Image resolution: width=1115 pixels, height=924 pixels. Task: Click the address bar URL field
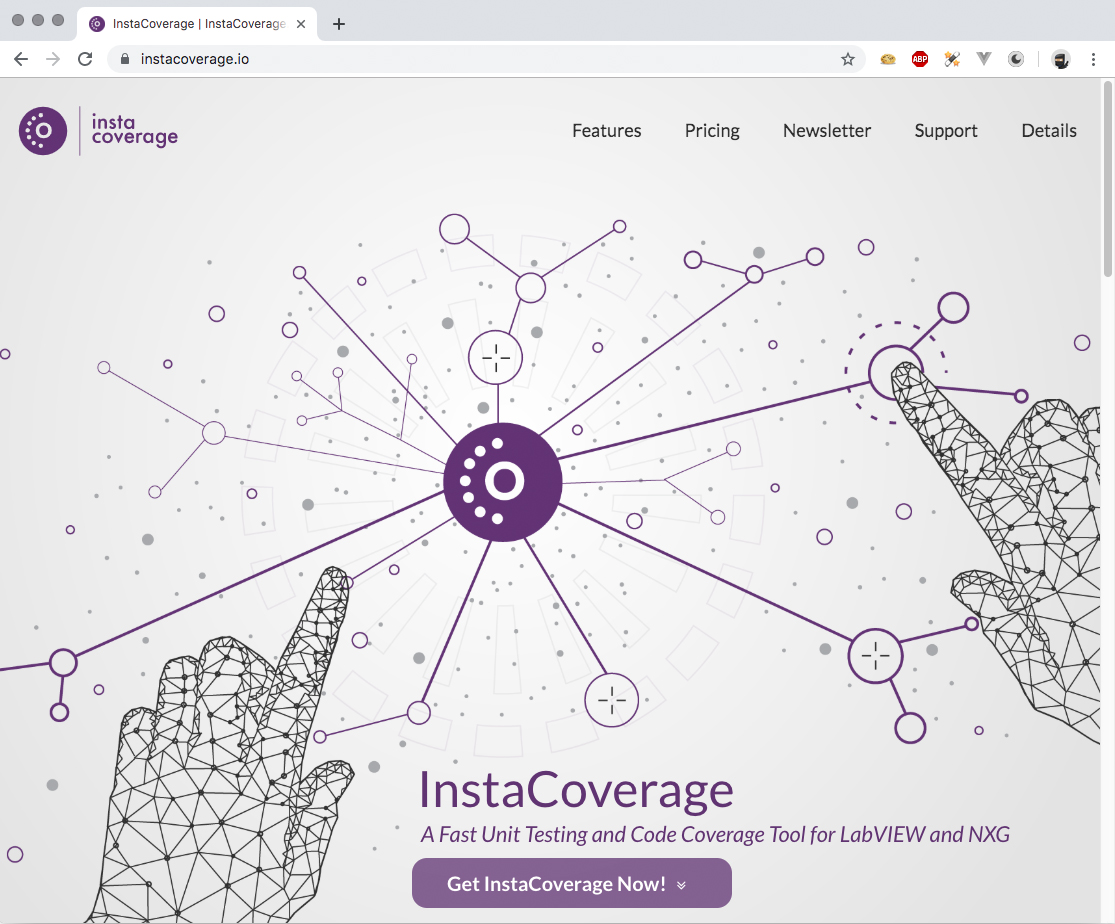coord(484,59)
